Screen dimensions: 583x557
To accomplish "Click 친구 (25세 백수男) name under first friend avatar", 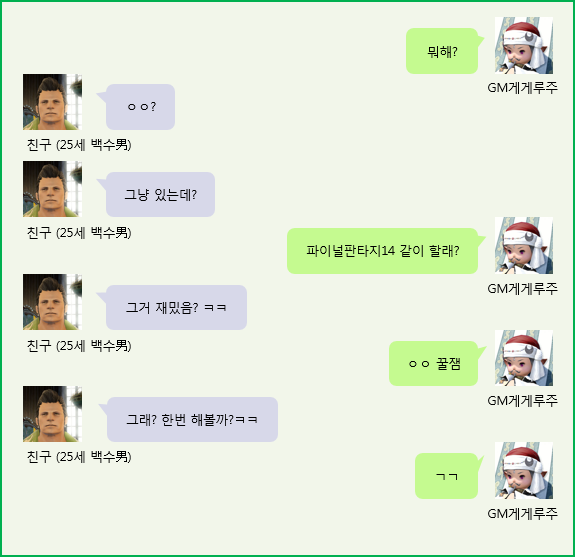I will tap(79, 145).
